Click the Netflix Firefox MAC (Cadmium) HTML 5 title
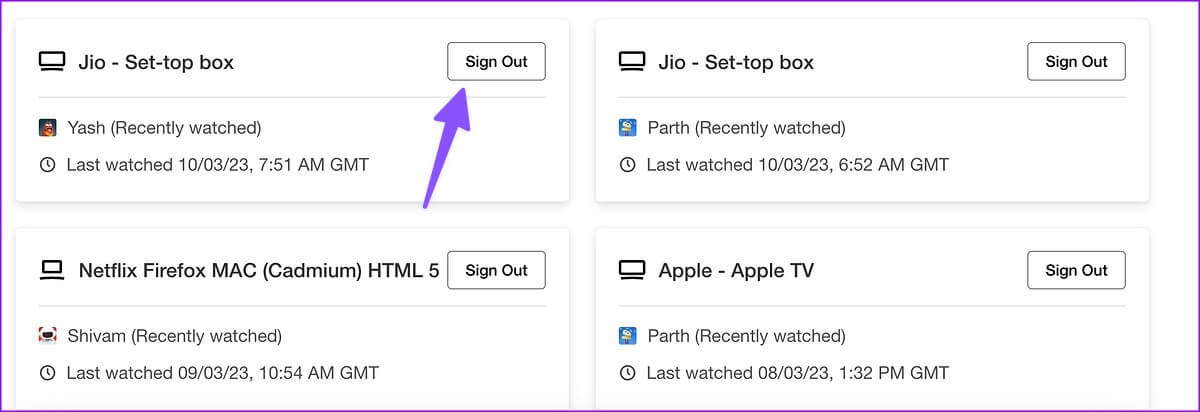Image resolution: width=1200 pixels, height=412 pixels. click(x=259, y=270)
